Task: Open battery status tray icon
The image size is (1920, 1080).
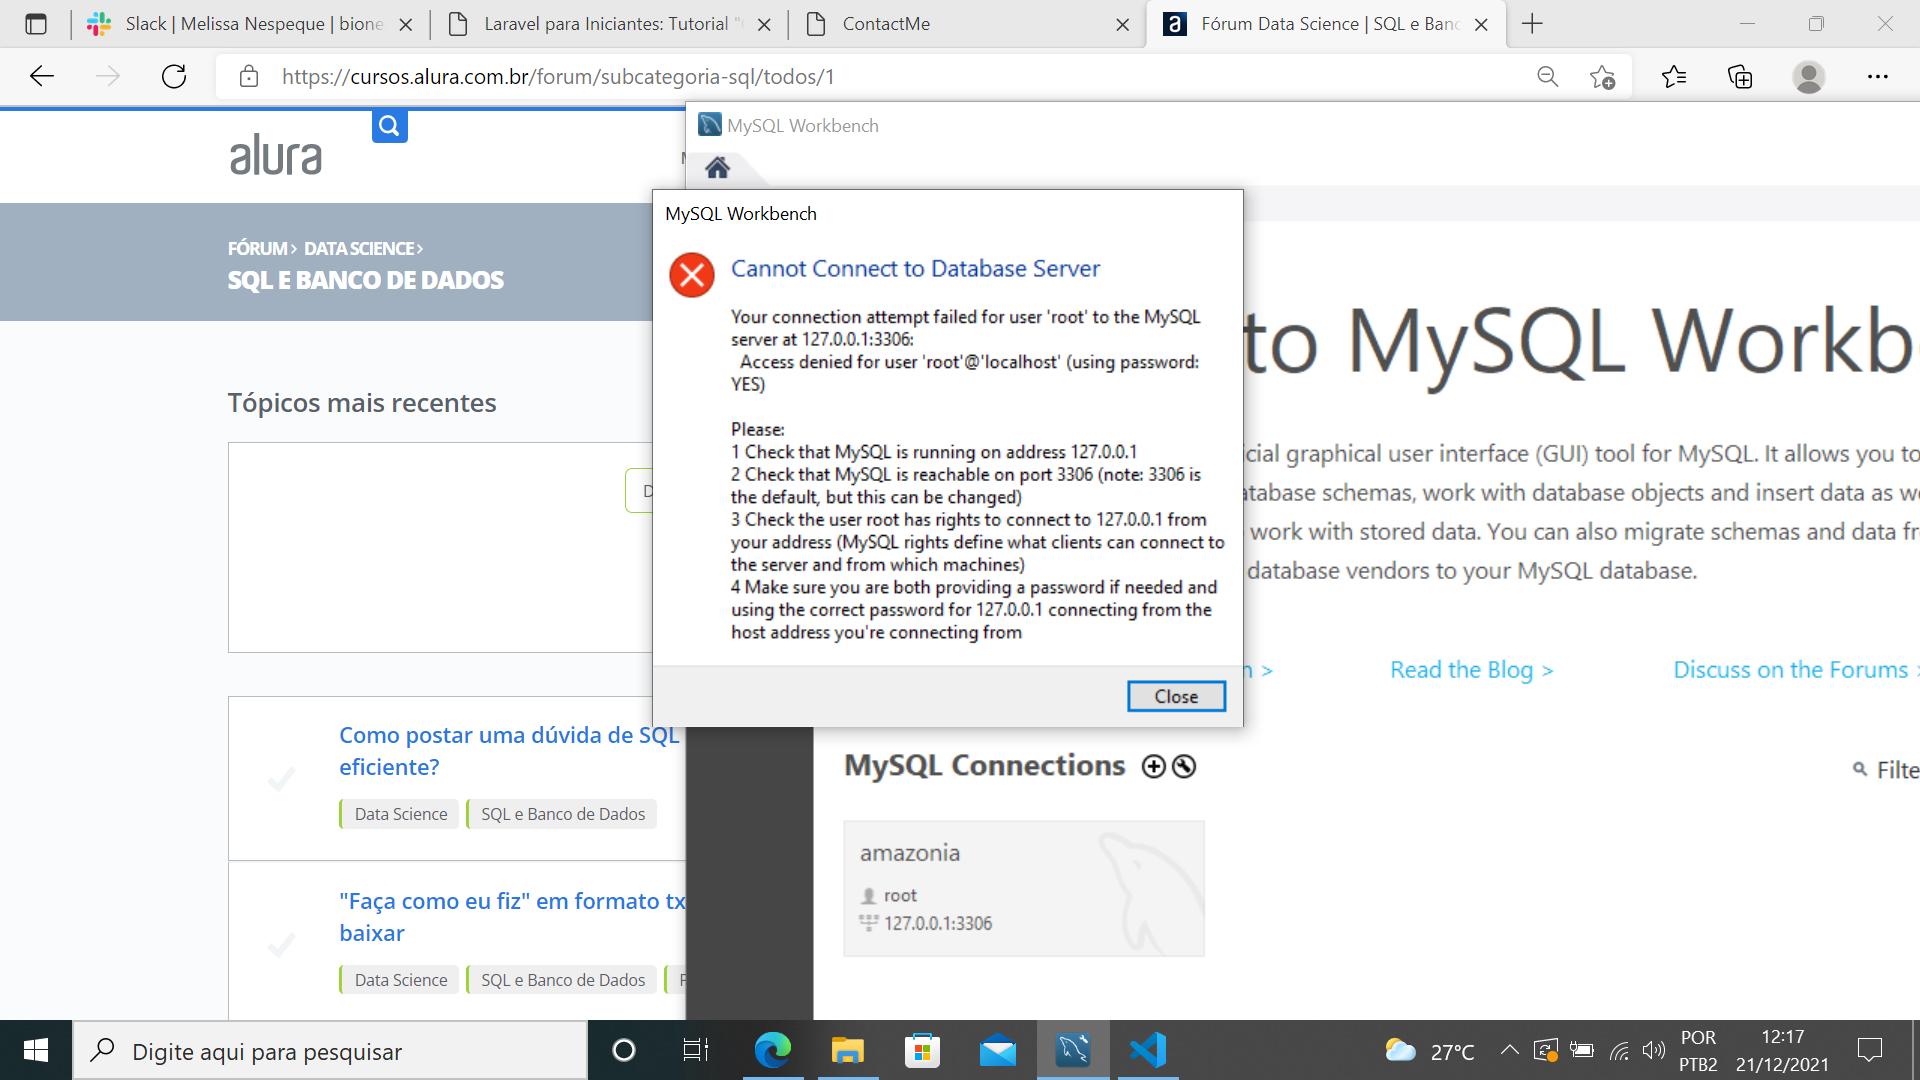Action: pyautogui.click(x=1582, y=1050)
